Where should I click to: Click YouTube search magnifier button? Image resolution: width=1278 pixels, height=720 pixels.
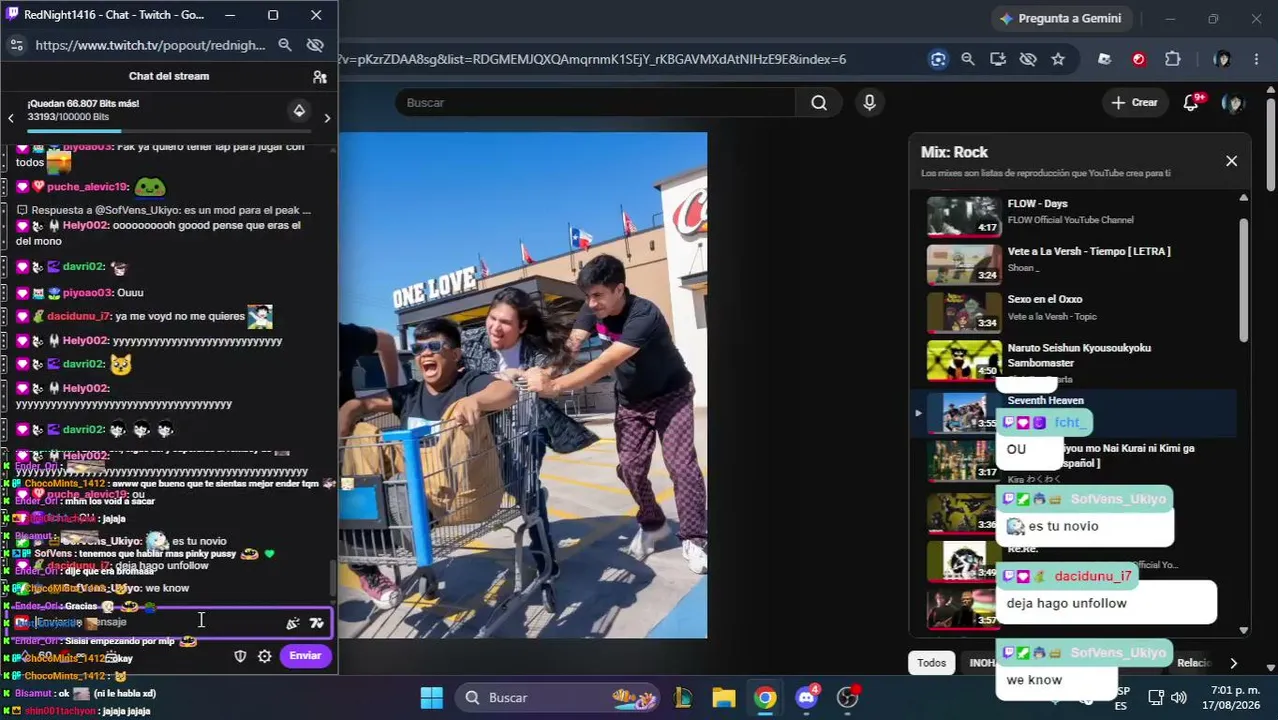point(819,102)
